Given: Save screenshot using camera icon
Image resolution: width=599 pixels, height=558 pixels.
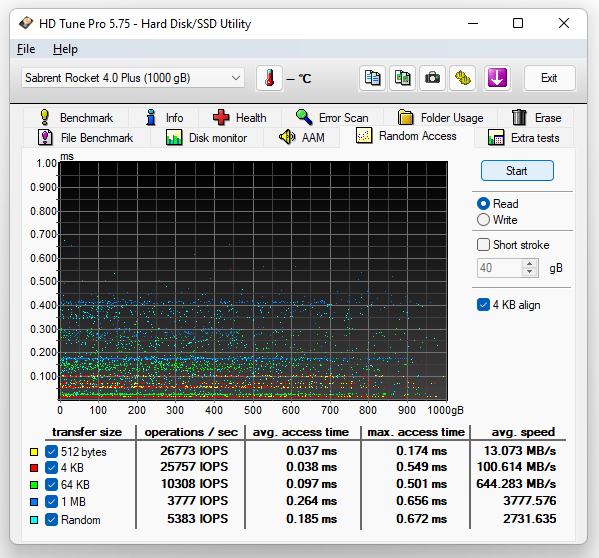Looking at the screenshot, I should pos(432,78).
